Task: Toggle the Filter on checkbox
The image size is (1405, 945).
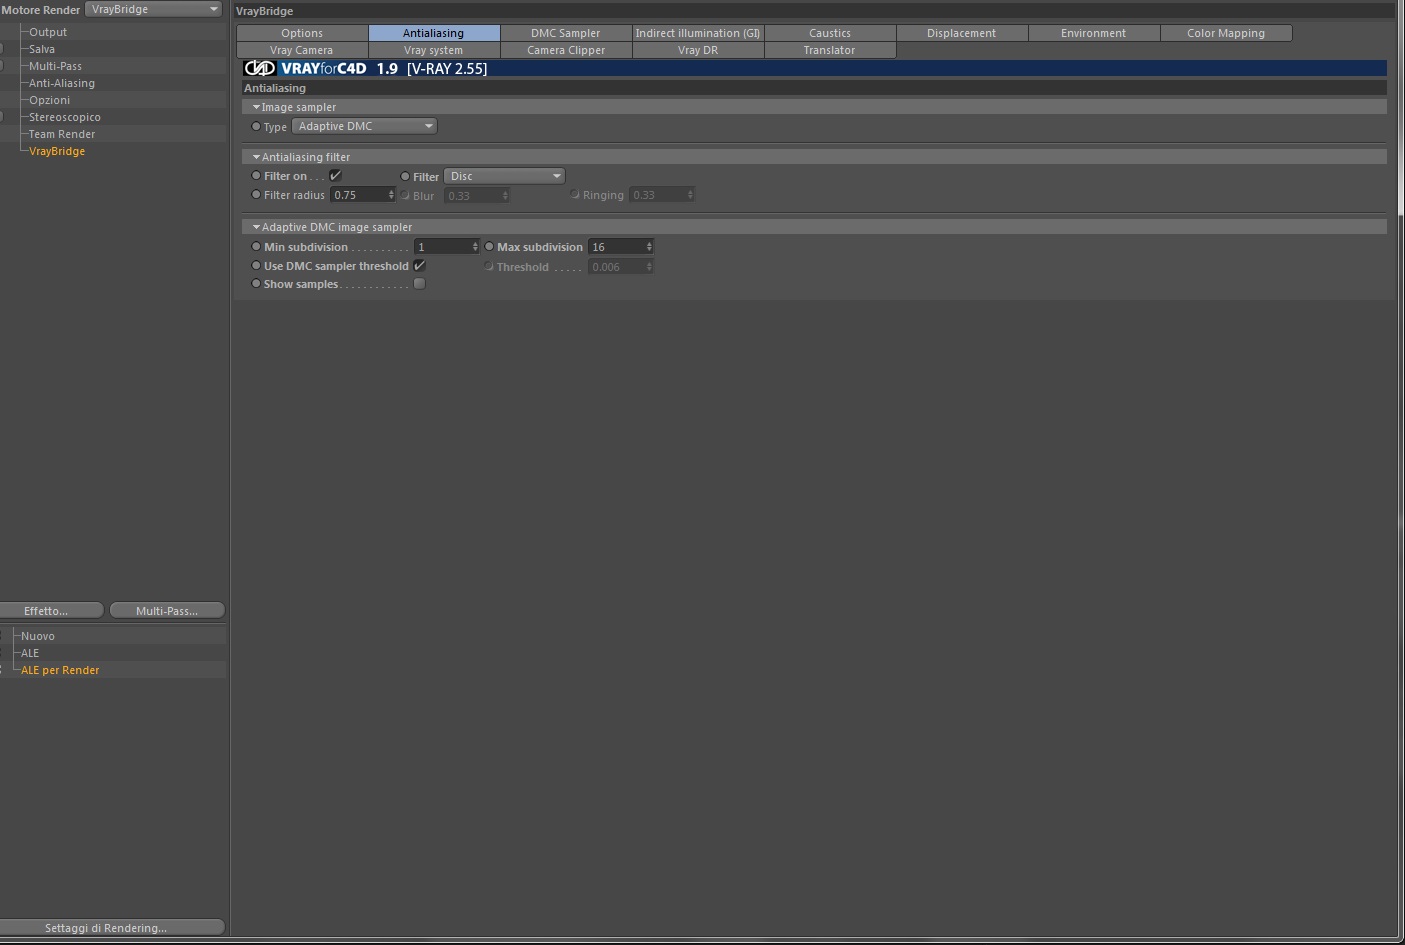Action: [x=336, y=176]
